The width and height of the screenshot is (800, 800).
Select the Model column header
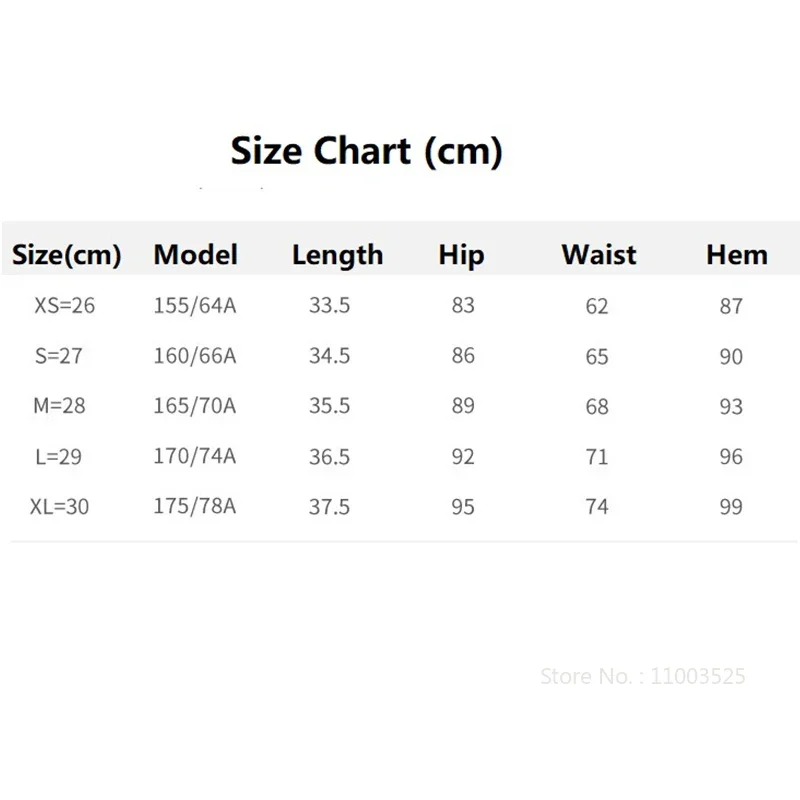tap(195, 254)
